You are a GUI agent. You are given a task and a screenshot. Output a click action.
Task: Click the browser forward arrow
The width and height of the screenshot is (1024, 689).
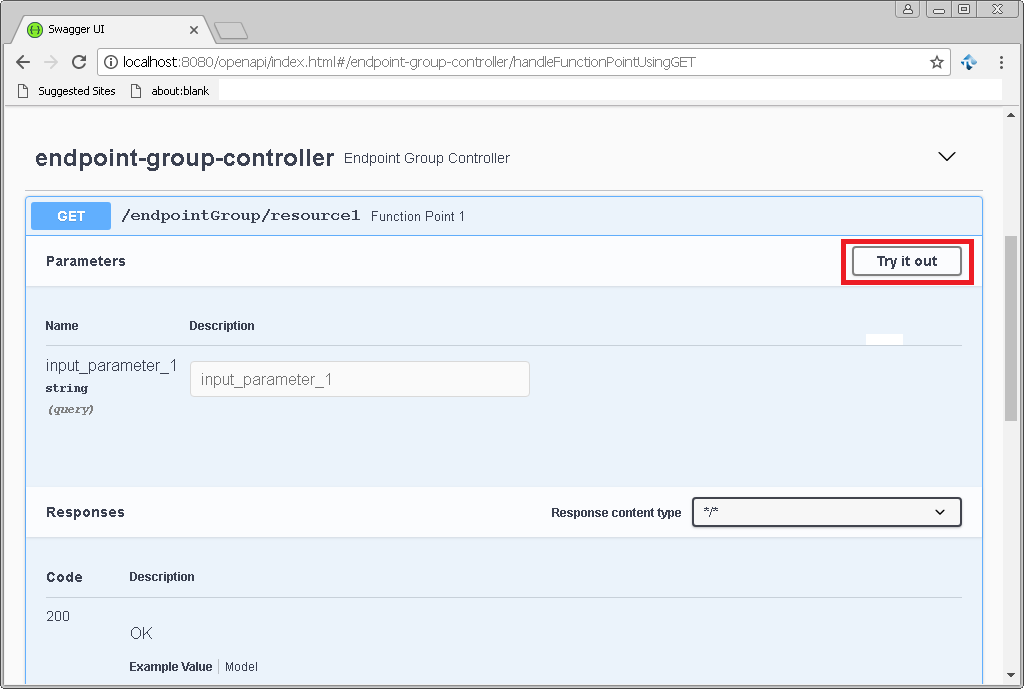pyautogui.click(x=51, y=62)
